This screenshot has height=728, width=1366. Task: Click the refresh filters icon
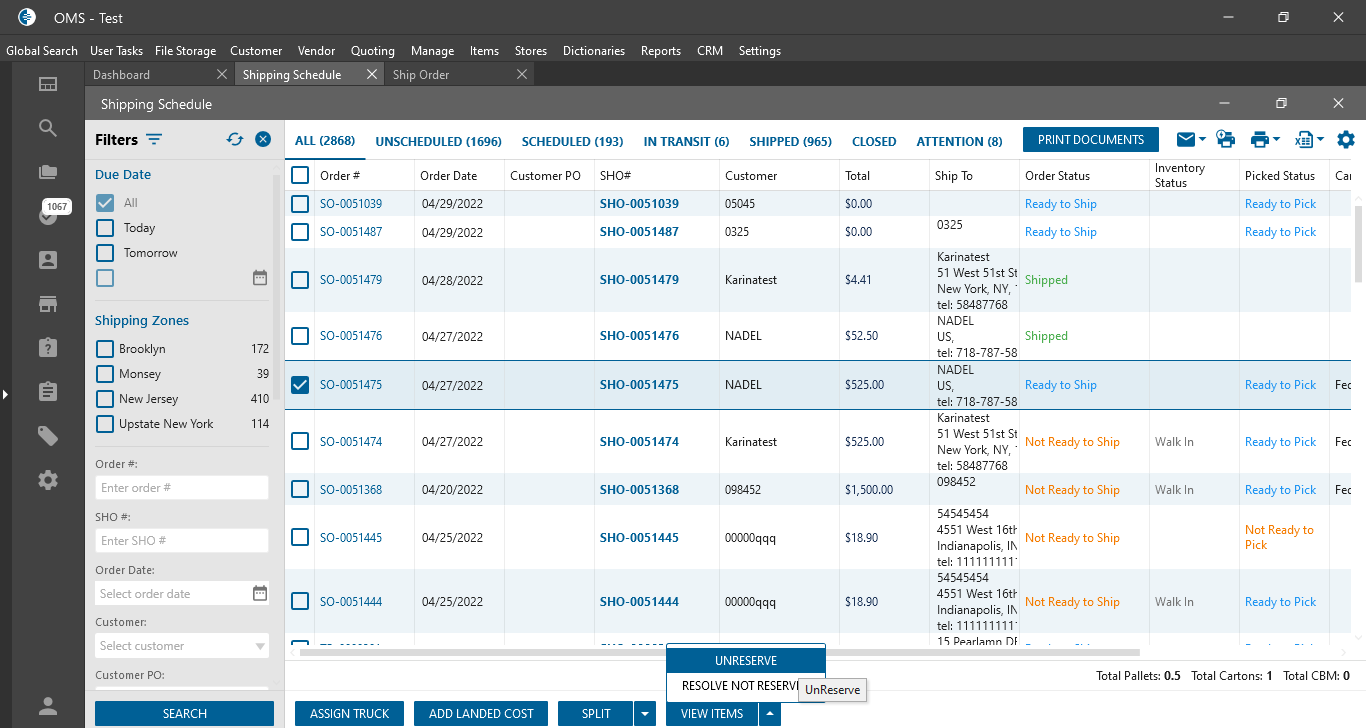(x=235, y=140)
